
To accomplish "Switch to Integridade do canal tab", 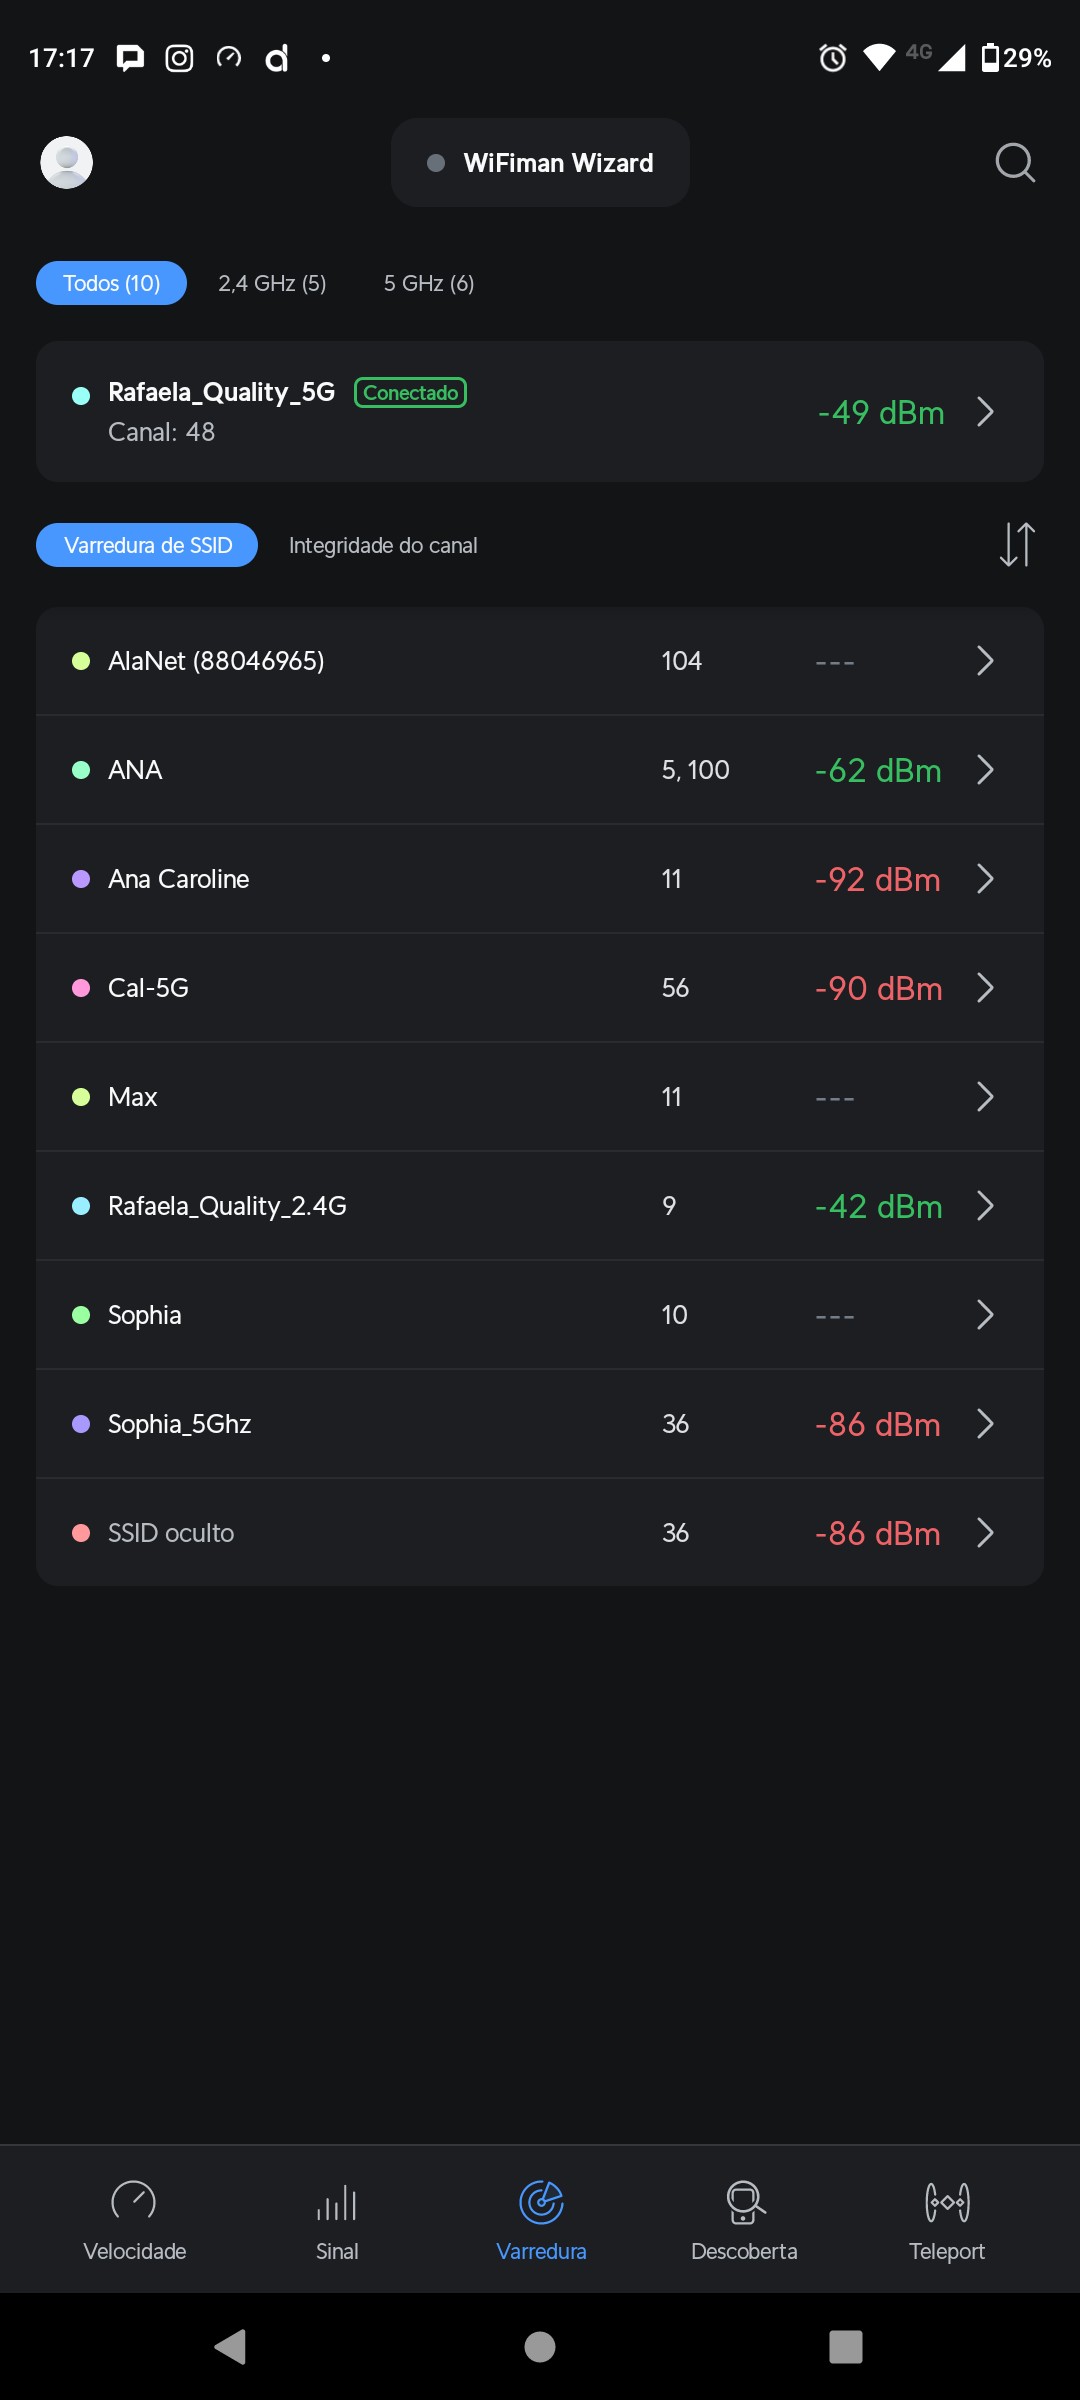I will pos(383,545).
